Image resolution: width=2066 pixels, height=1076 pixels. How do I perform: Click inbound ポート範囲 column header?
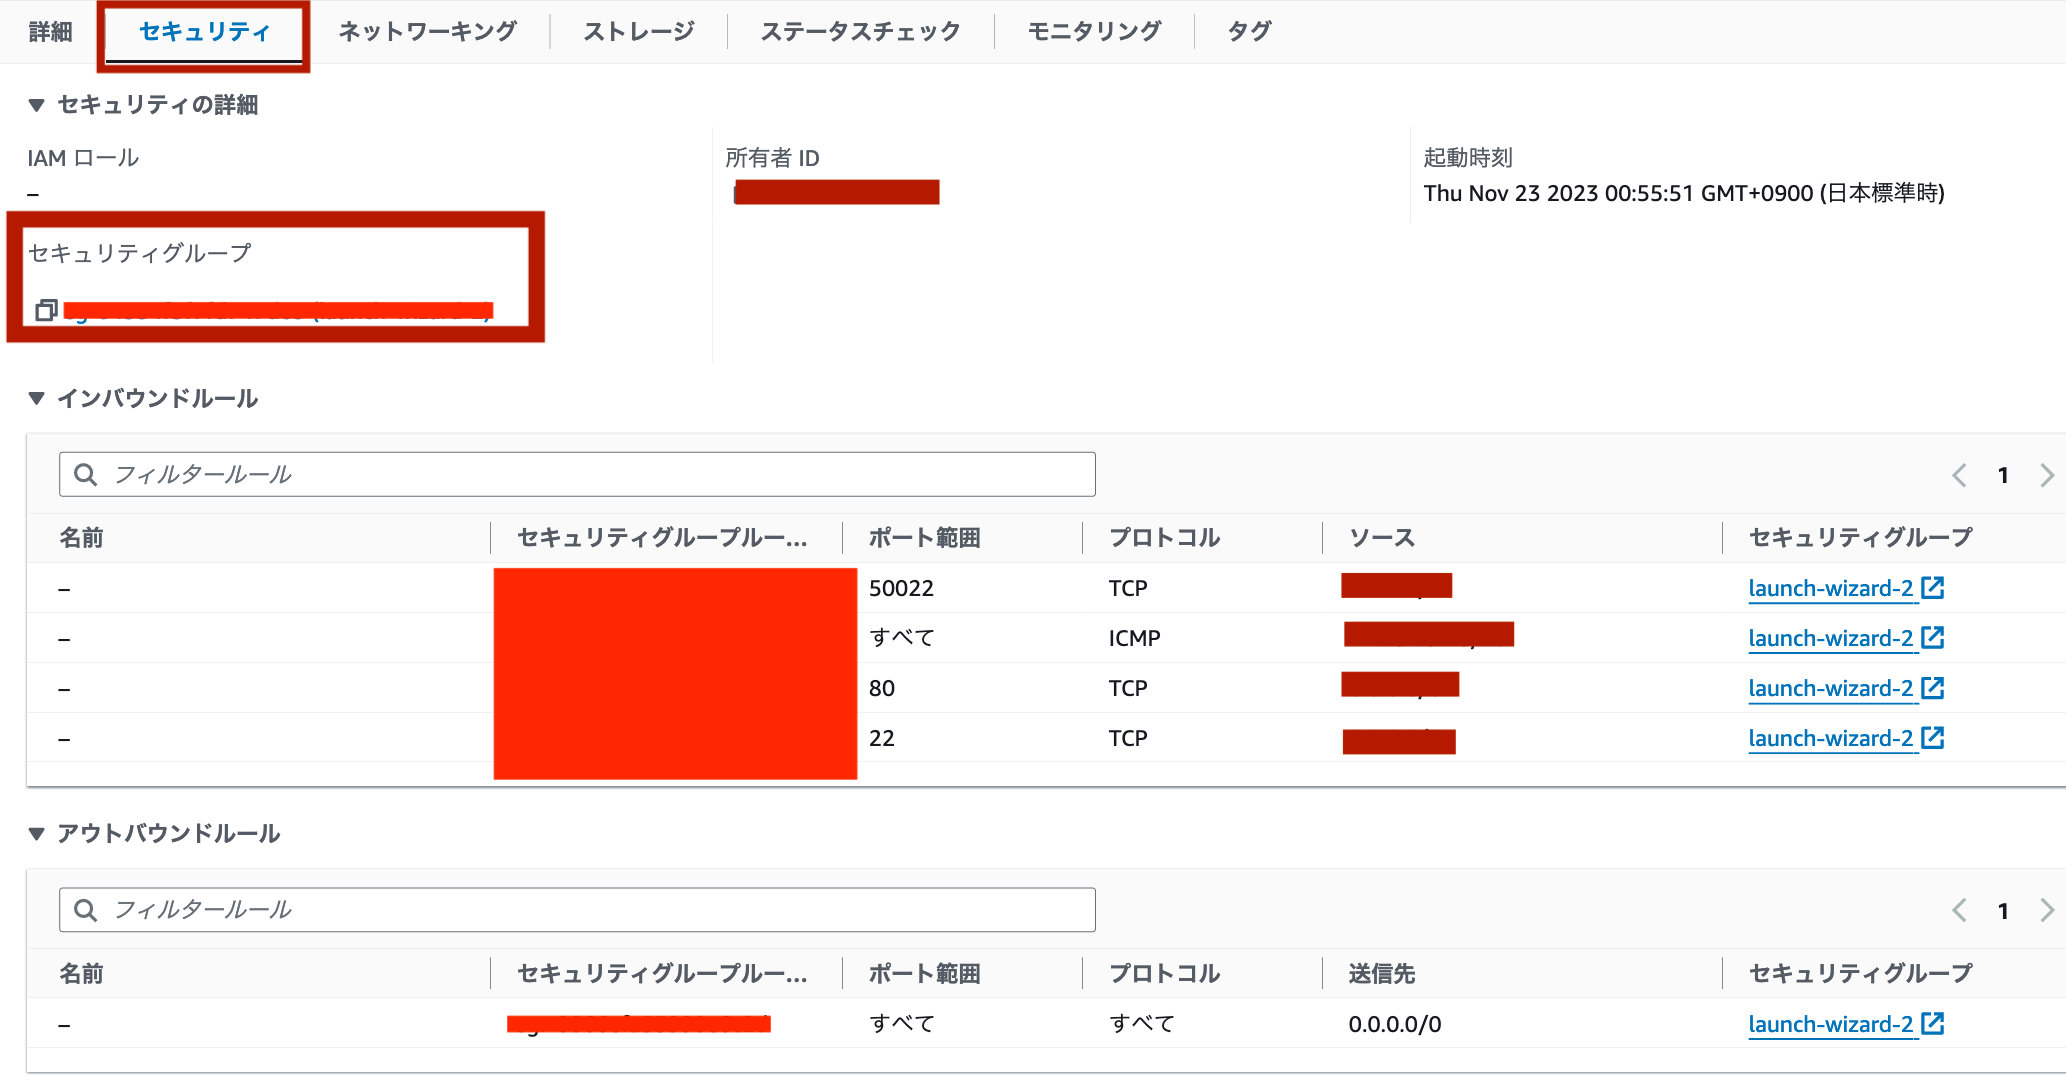point(924,538)
